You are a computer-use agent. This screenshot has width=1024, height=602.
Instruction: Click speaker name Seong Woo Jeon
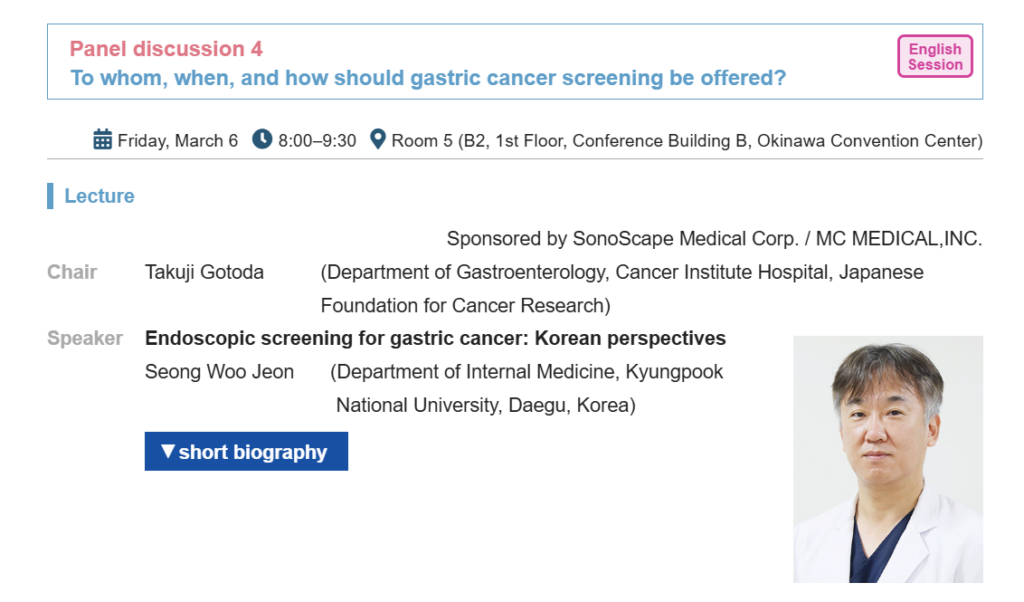point(219,372)
